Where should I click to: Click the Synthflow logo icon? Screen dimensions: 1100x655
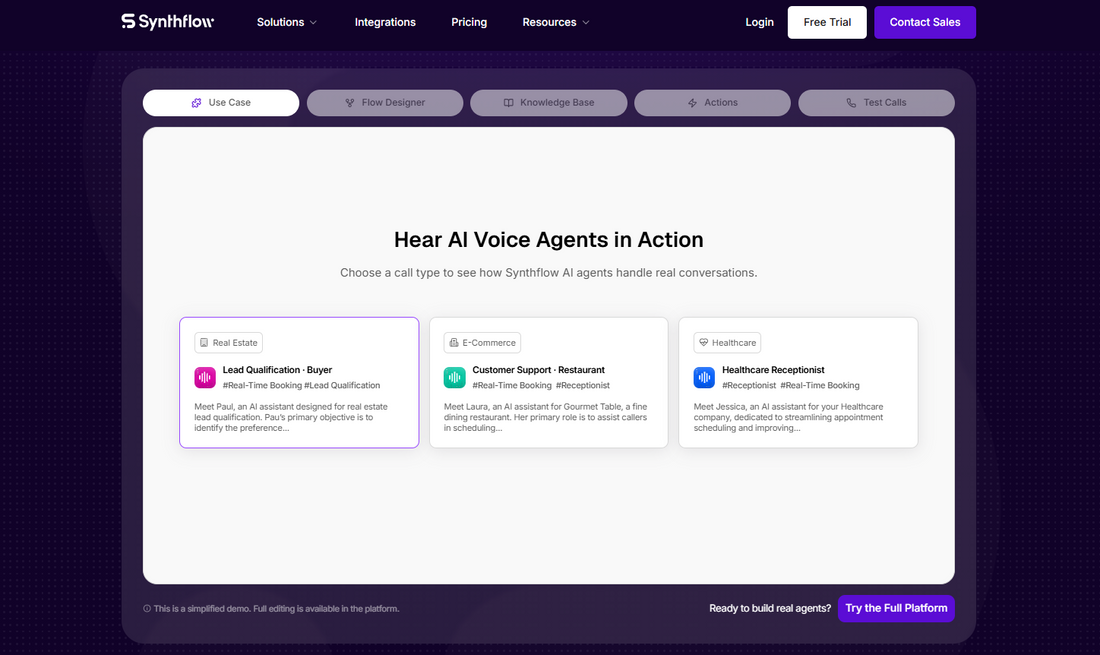(127, 20)
